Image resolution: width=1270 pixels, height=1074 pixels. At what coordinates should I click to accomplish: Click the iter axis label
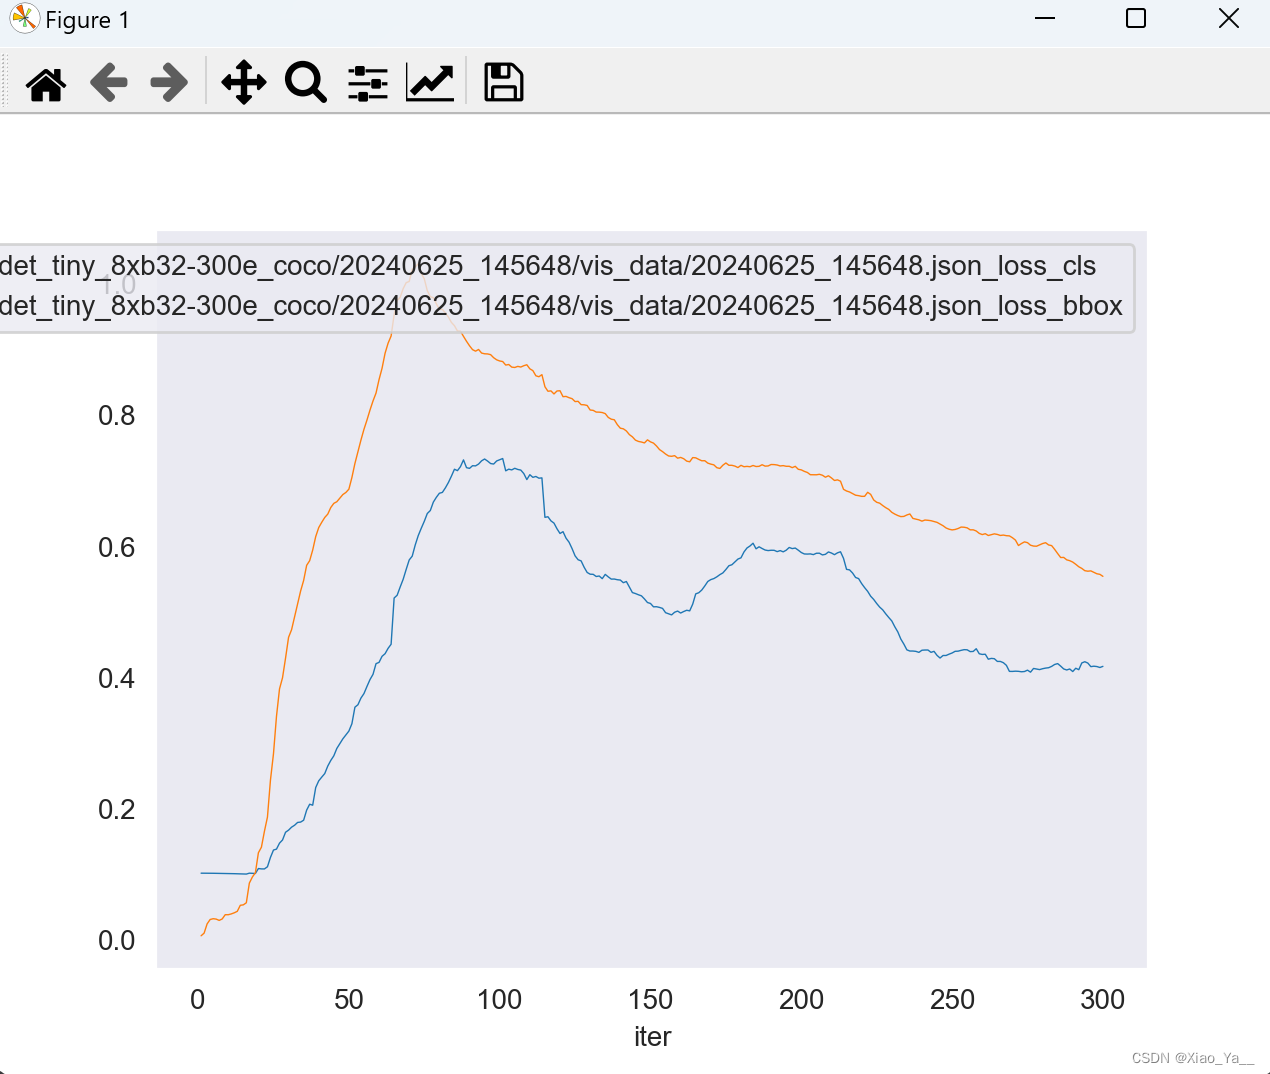652,1037
